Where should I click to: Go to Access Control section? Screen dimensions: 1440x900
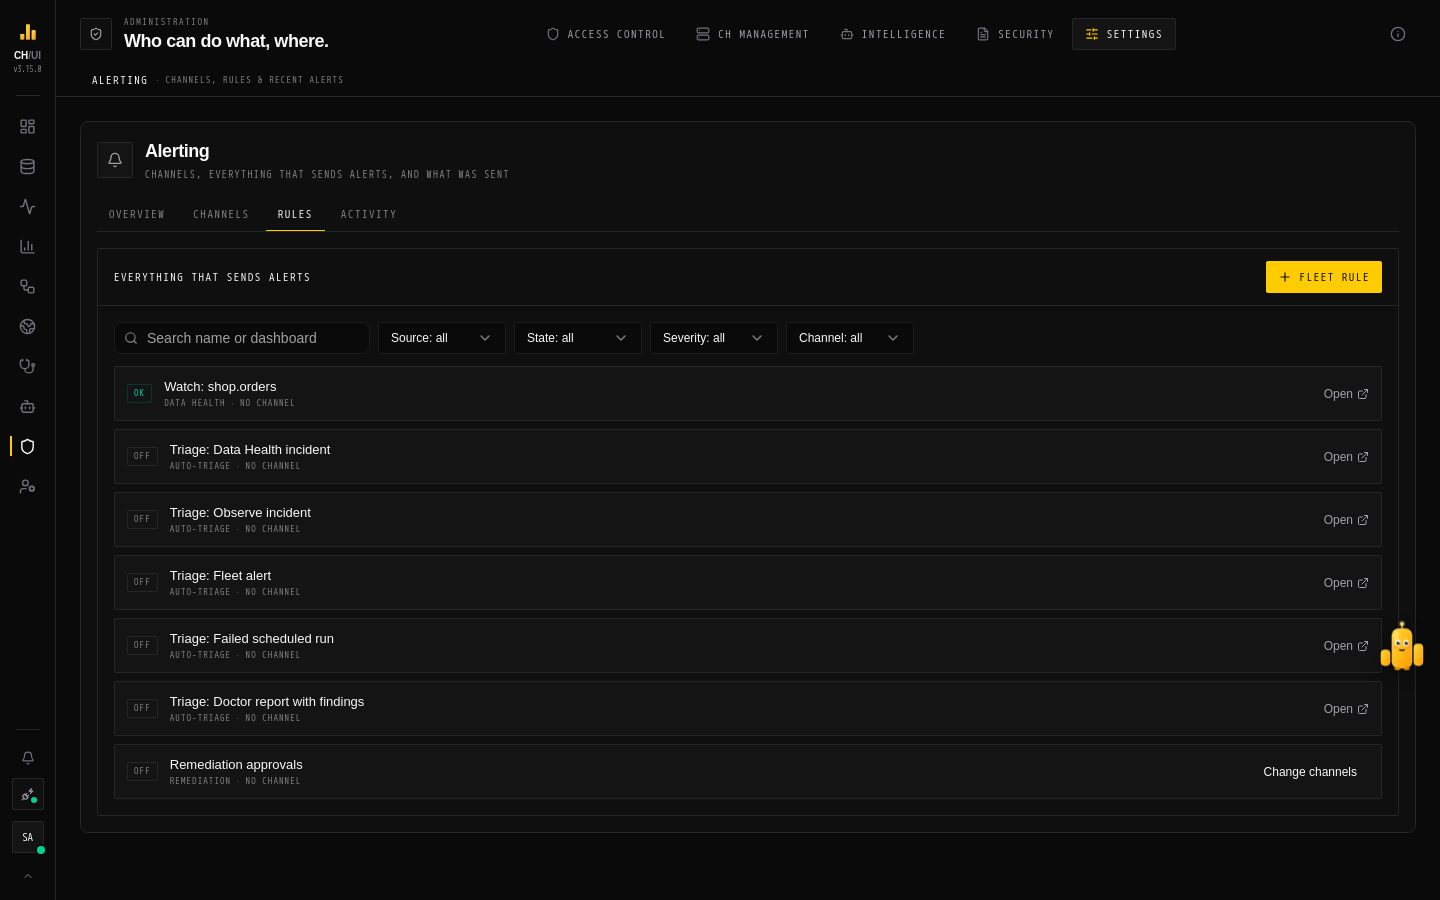click(606, 34)
